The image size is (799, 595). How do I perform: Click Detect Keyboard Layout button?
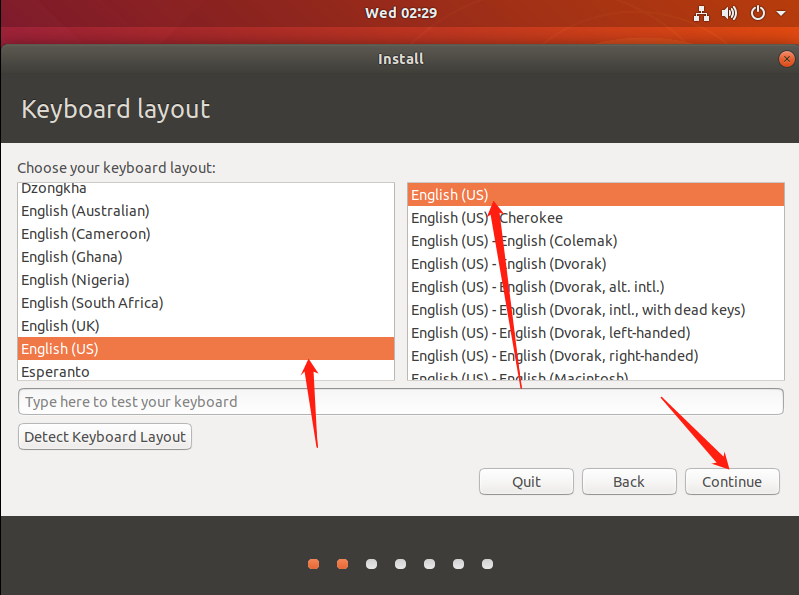coord(105,437)
